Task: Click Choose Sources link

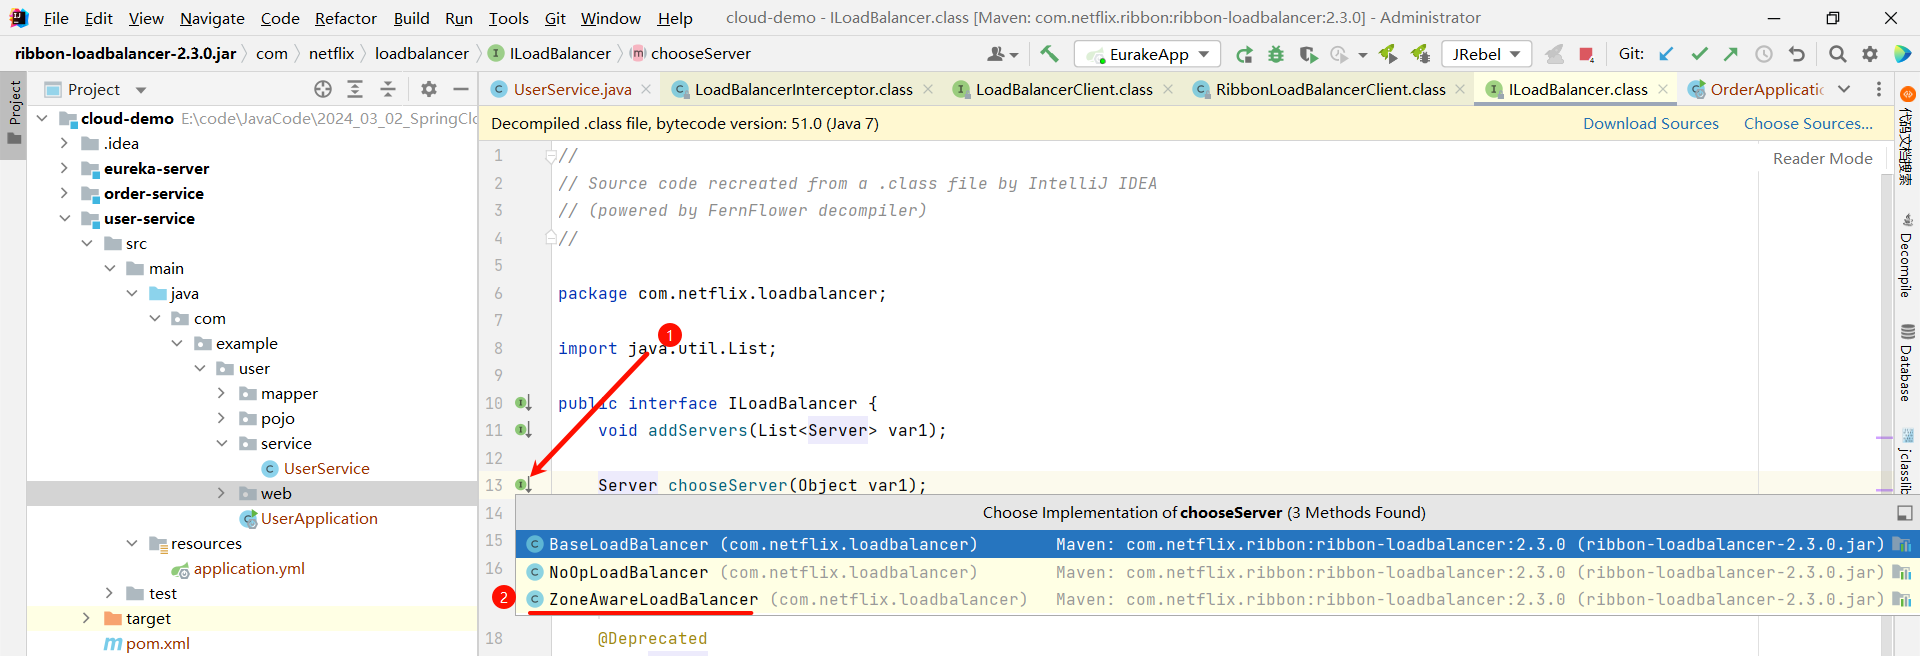Action: pyautogui.click(x=1808, y=123)
